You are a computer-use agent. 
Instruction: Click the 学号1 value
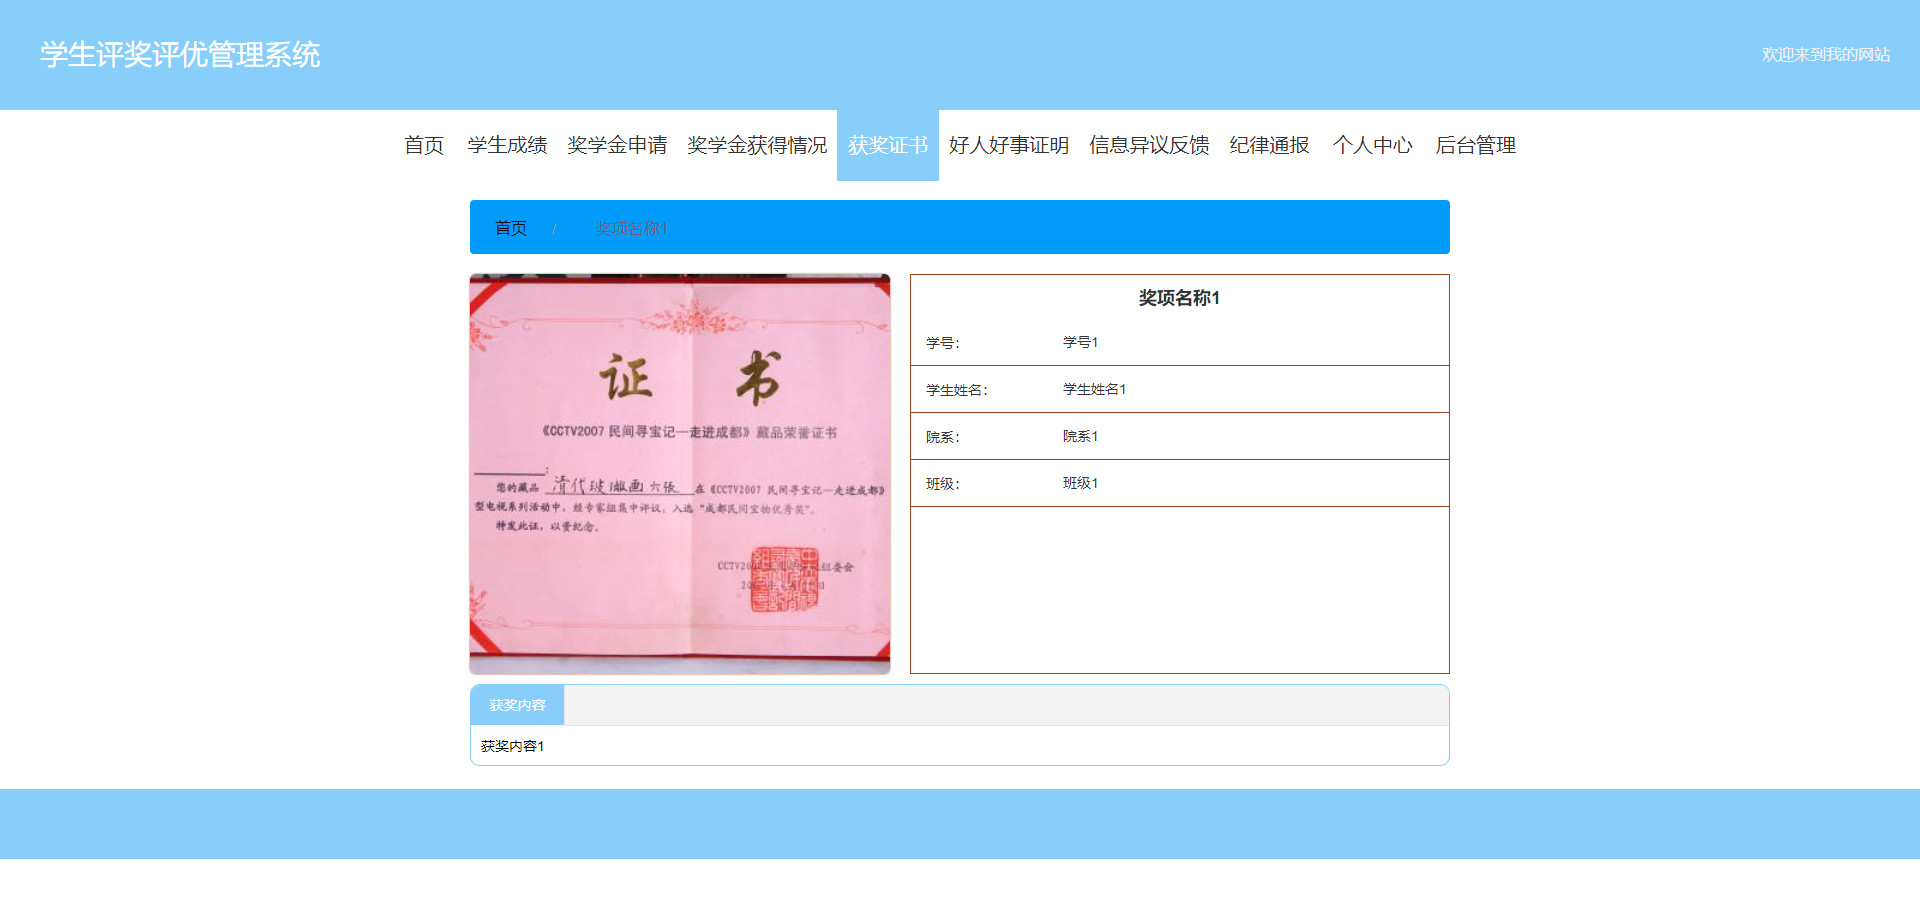pyautogui.click(x=1080, y=342)
